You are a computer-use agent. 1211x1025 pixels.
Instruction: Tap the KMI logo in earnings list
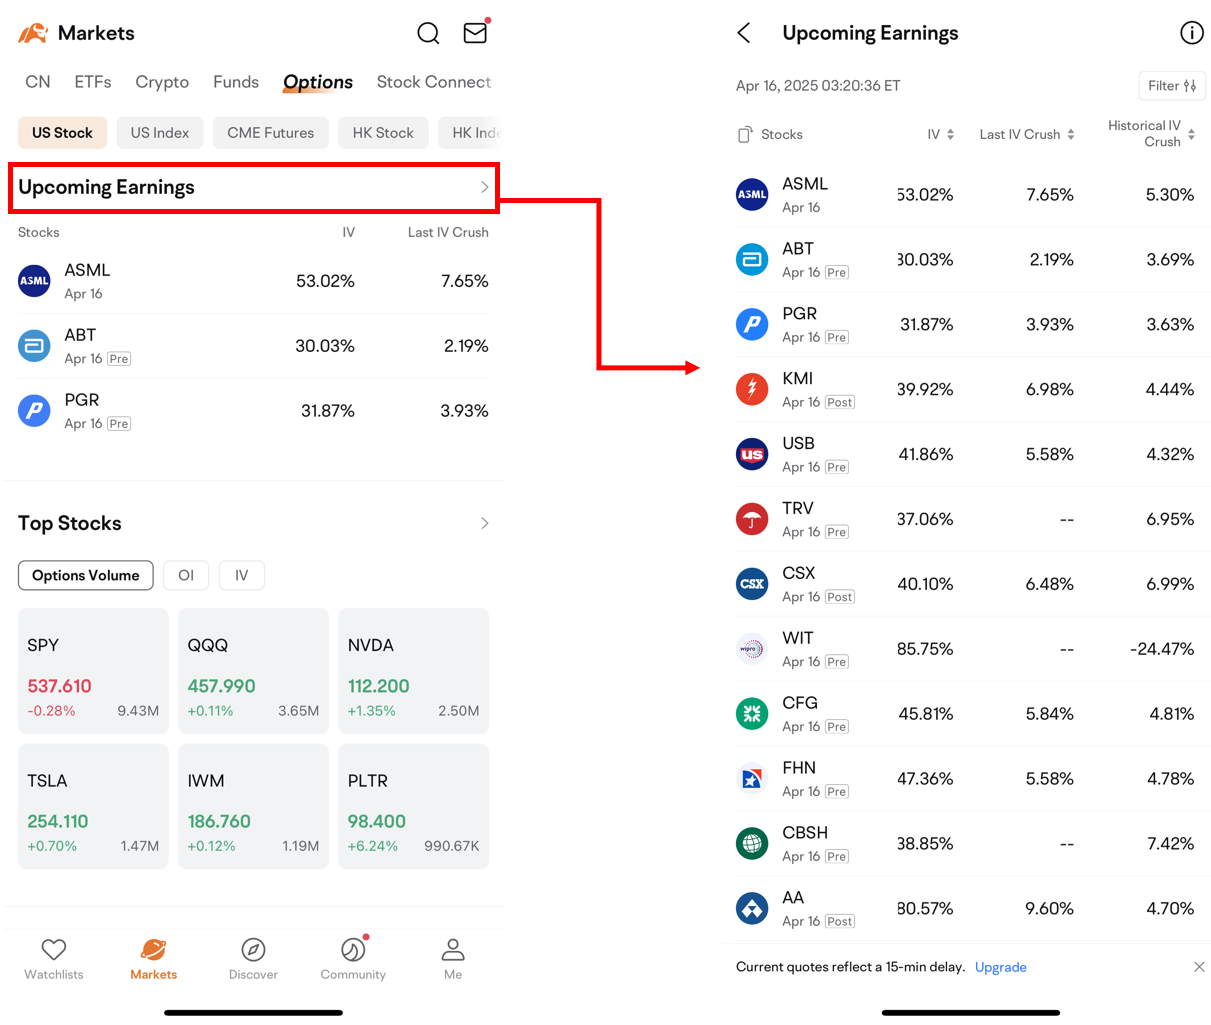pos(752,389)
